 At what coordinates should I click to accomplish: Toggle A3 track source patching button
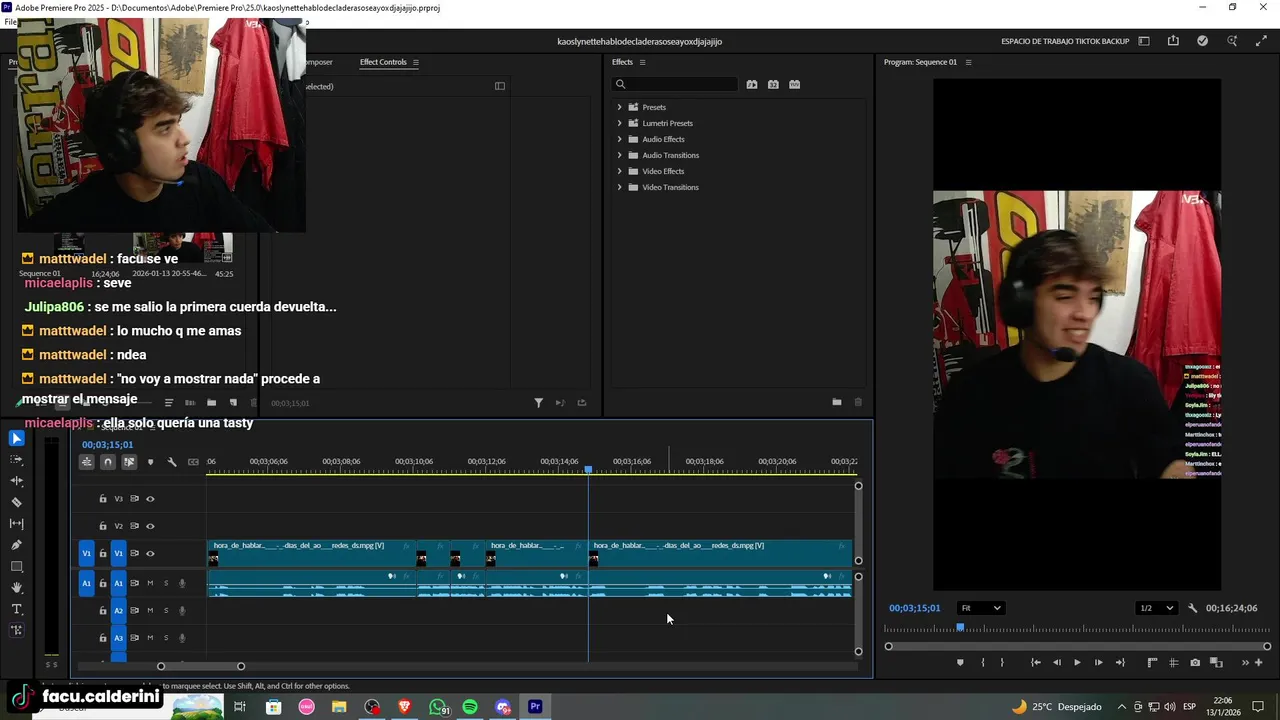[118, 638]
